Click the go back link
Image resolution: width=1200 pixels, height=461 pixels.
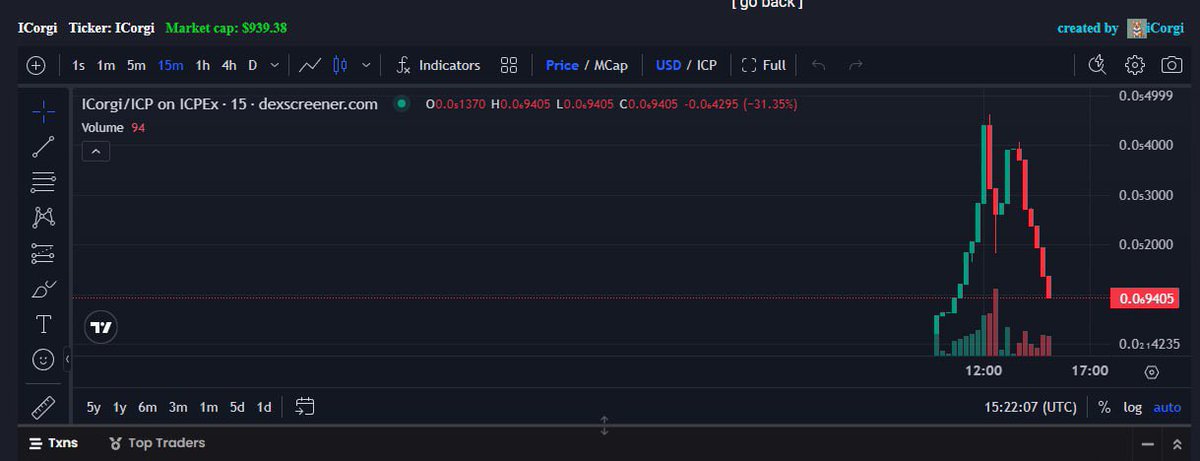(x=767, y=4)
